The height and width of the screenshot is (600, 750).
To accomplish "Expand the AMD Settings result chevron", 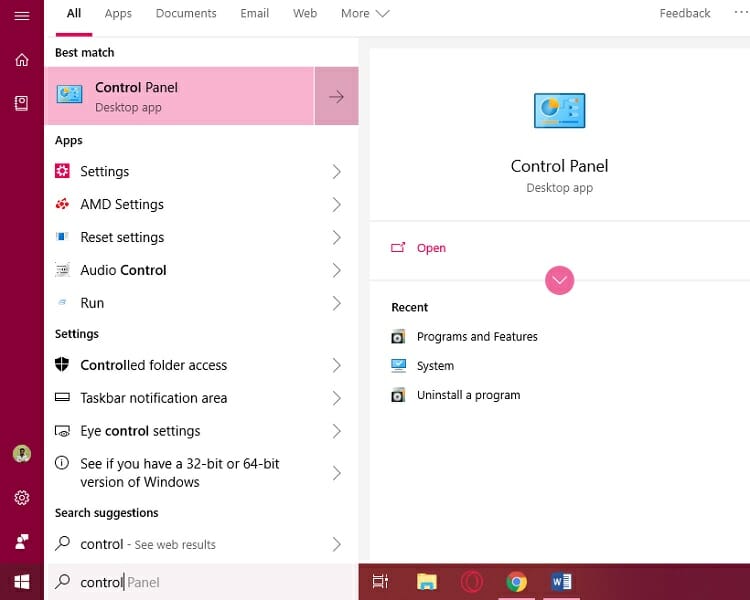I will tap(337, 205).
